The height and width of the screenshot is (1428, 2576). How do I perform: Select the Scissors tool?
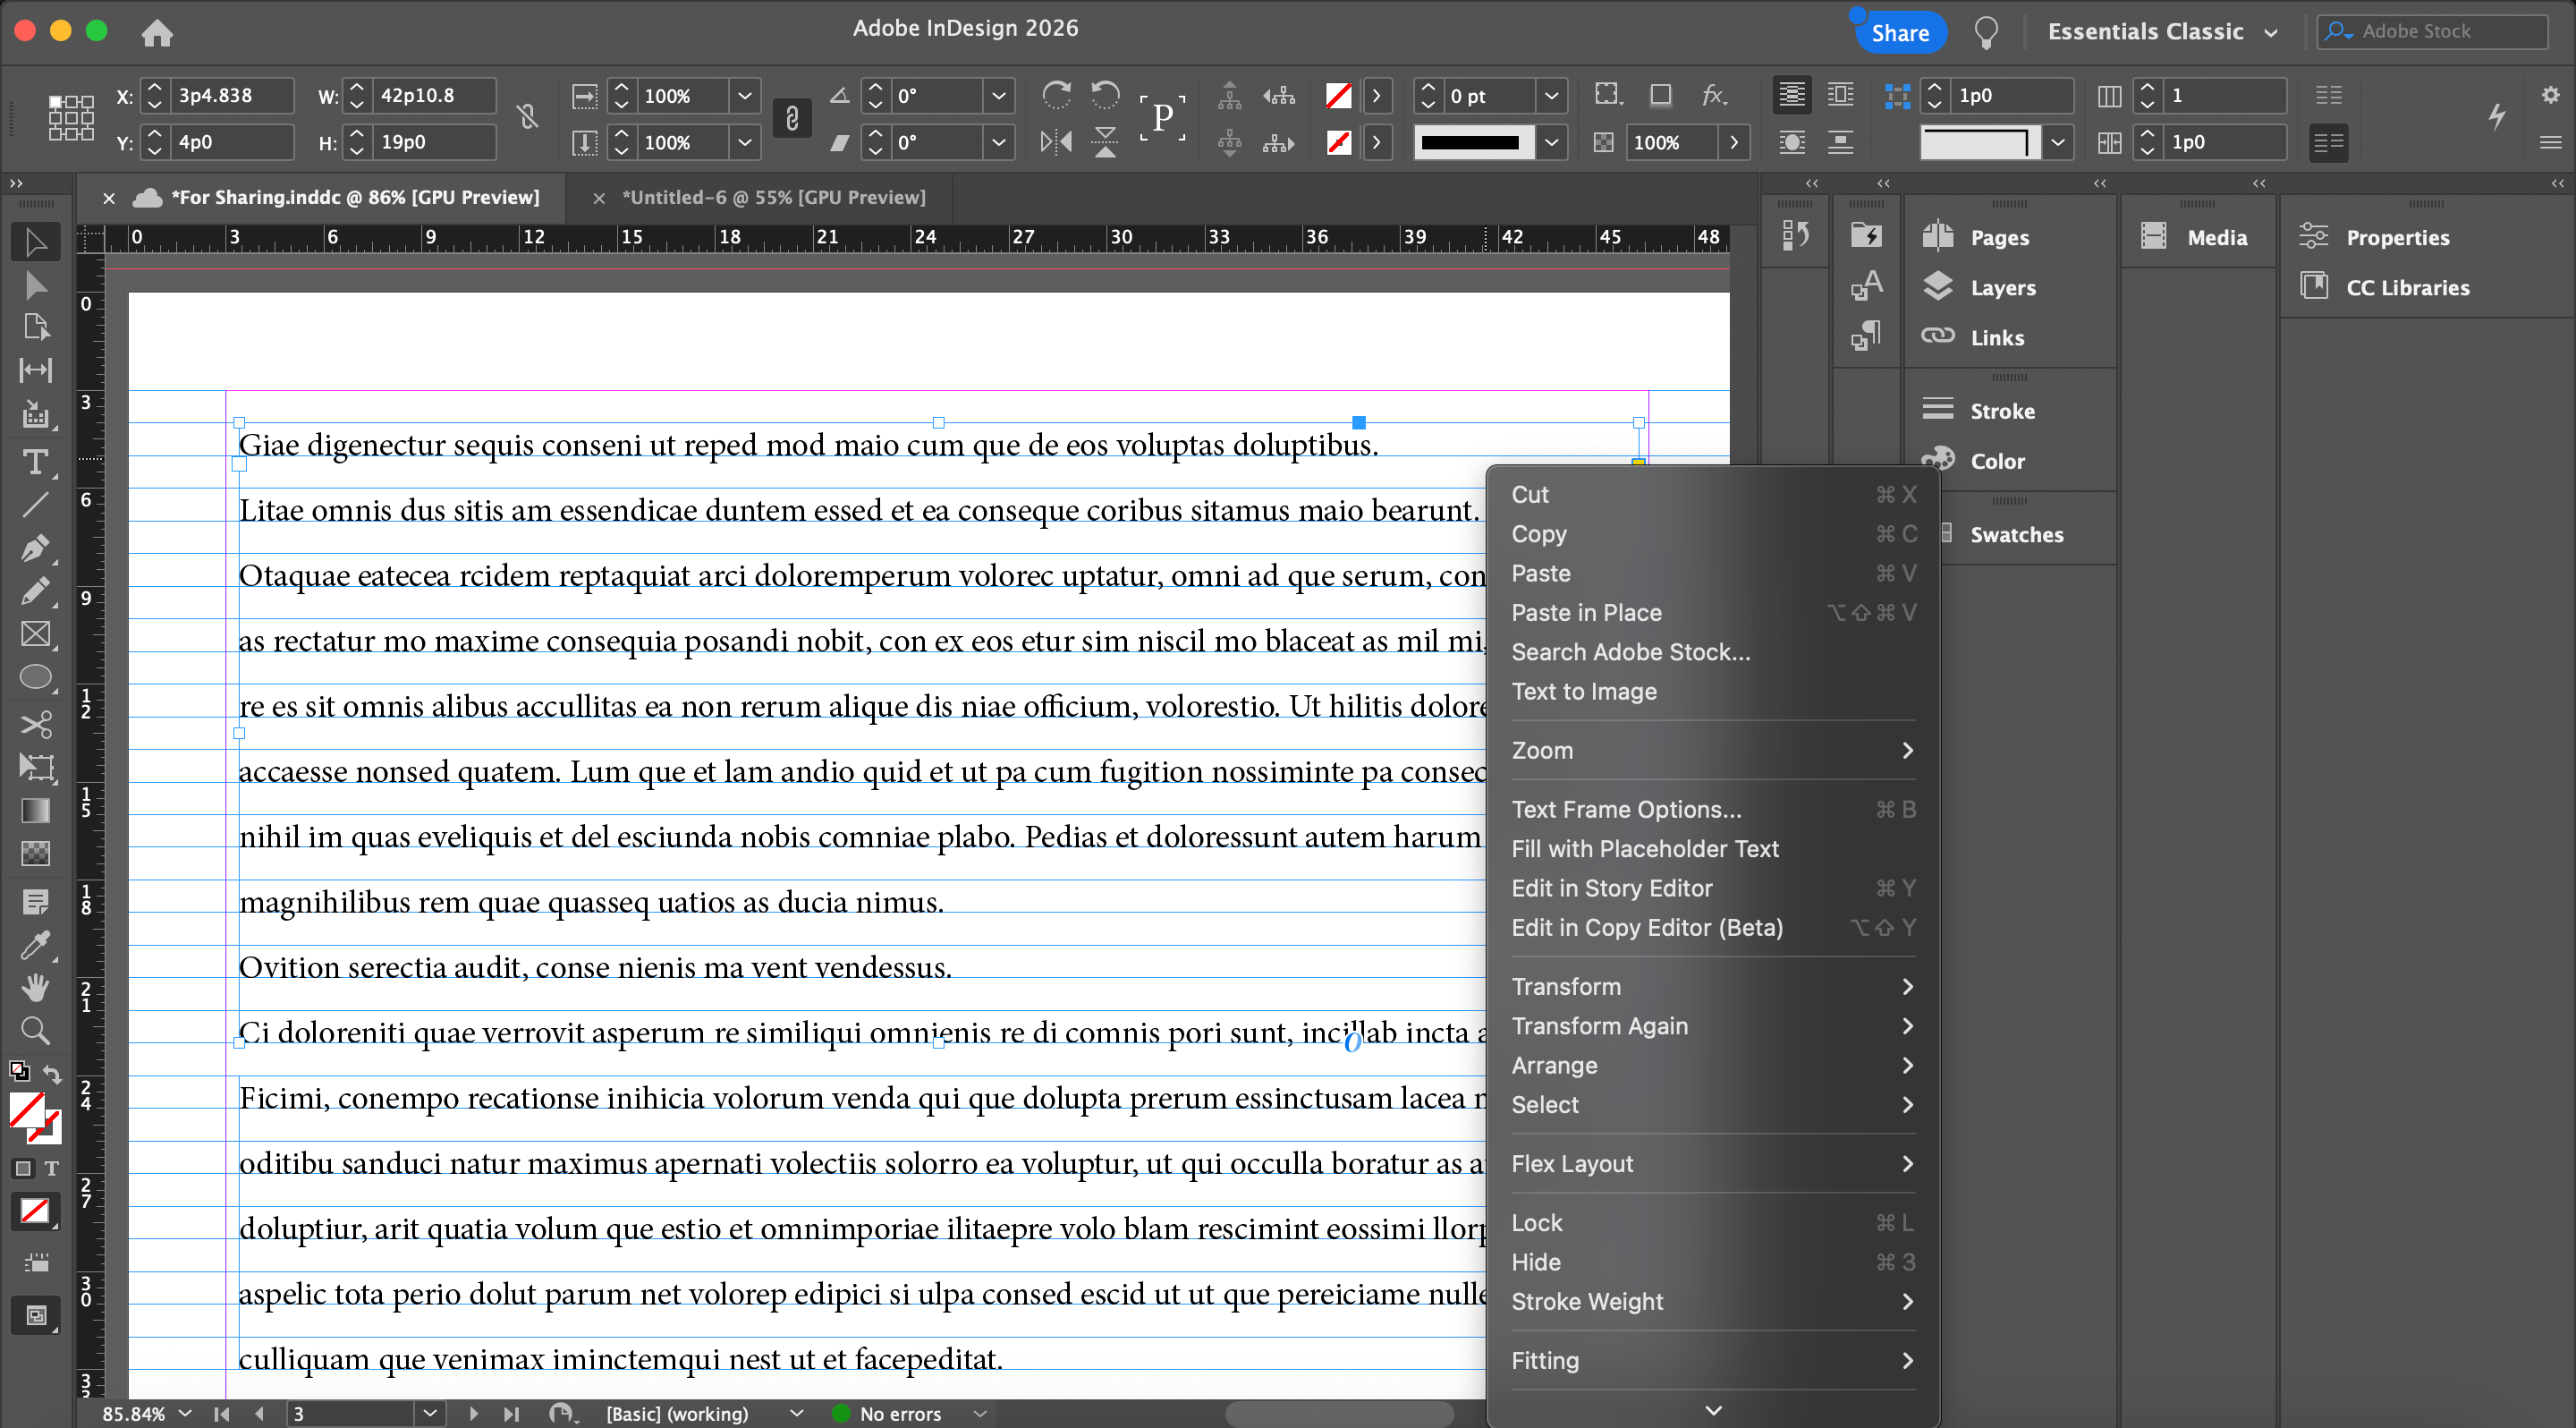pyautogui.click(x=35, y=723)
